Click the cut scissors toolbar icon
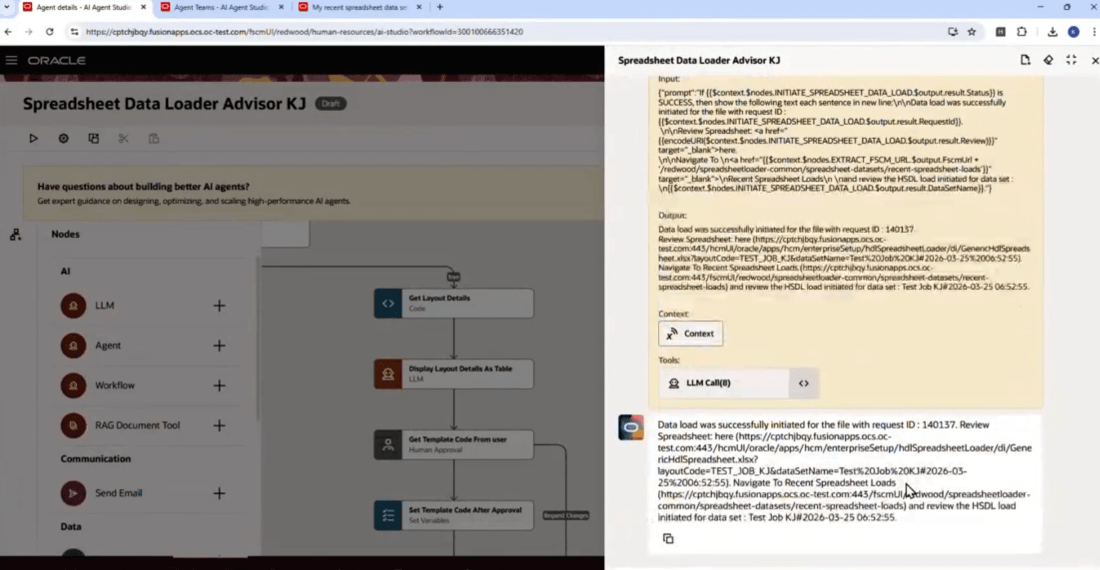 click(123, 138)
